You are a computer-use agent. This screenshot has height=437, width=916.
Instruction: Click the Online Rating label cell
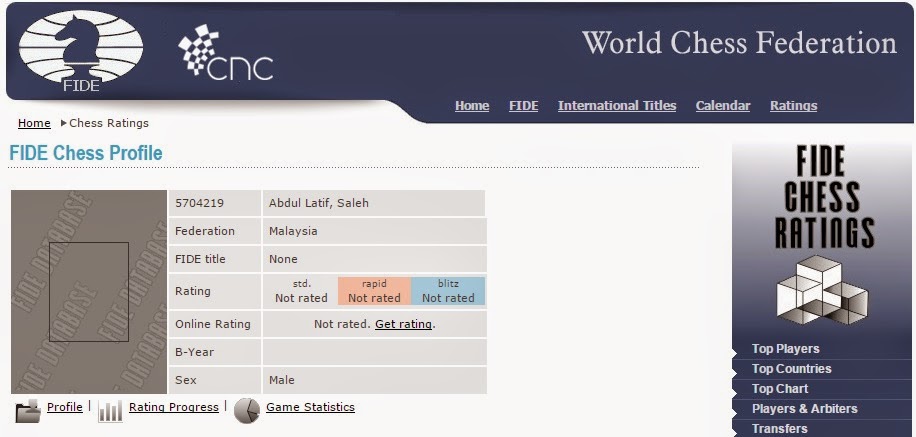click(214, 324)
